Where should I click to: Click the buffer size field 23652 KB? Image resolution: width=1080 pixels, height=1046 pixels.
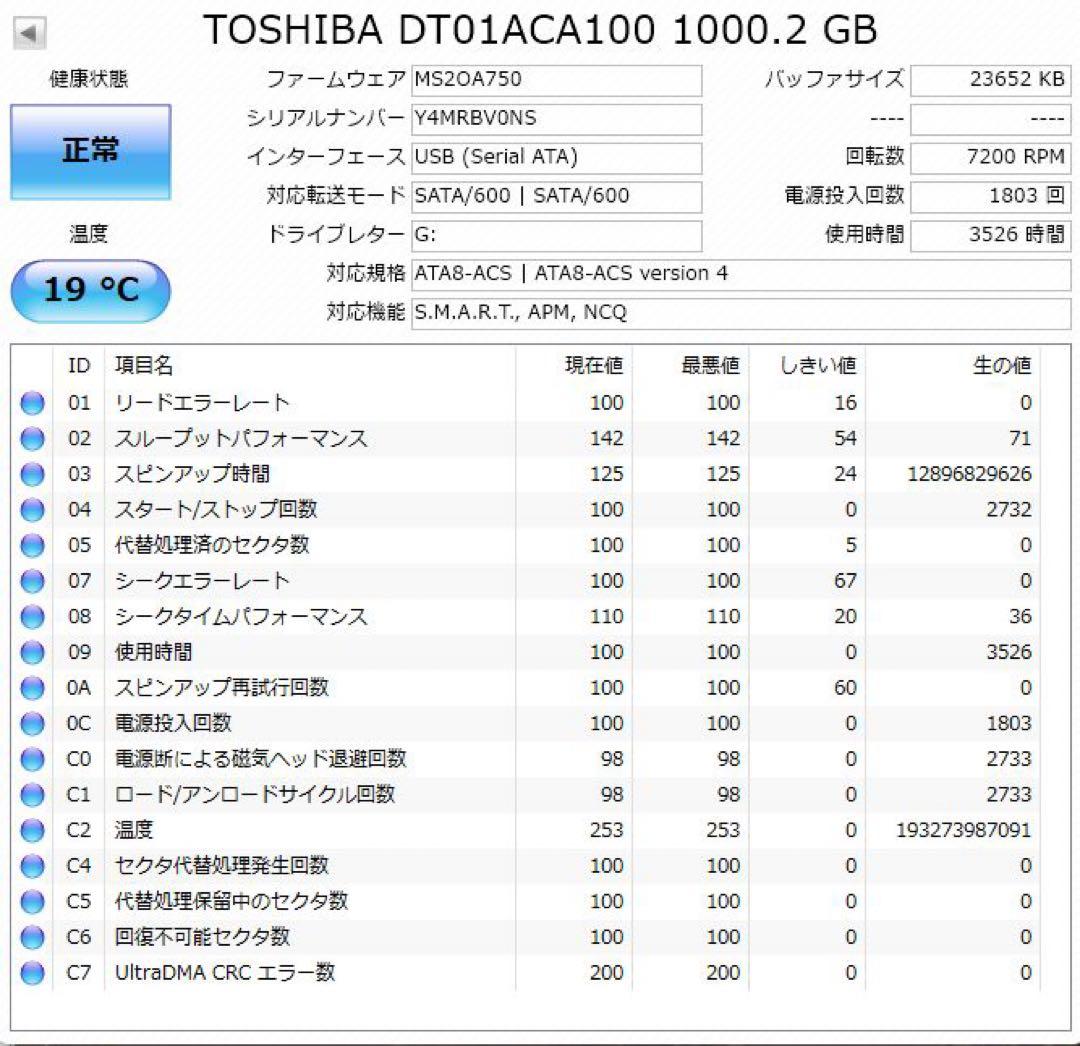[x=990, y=80]
